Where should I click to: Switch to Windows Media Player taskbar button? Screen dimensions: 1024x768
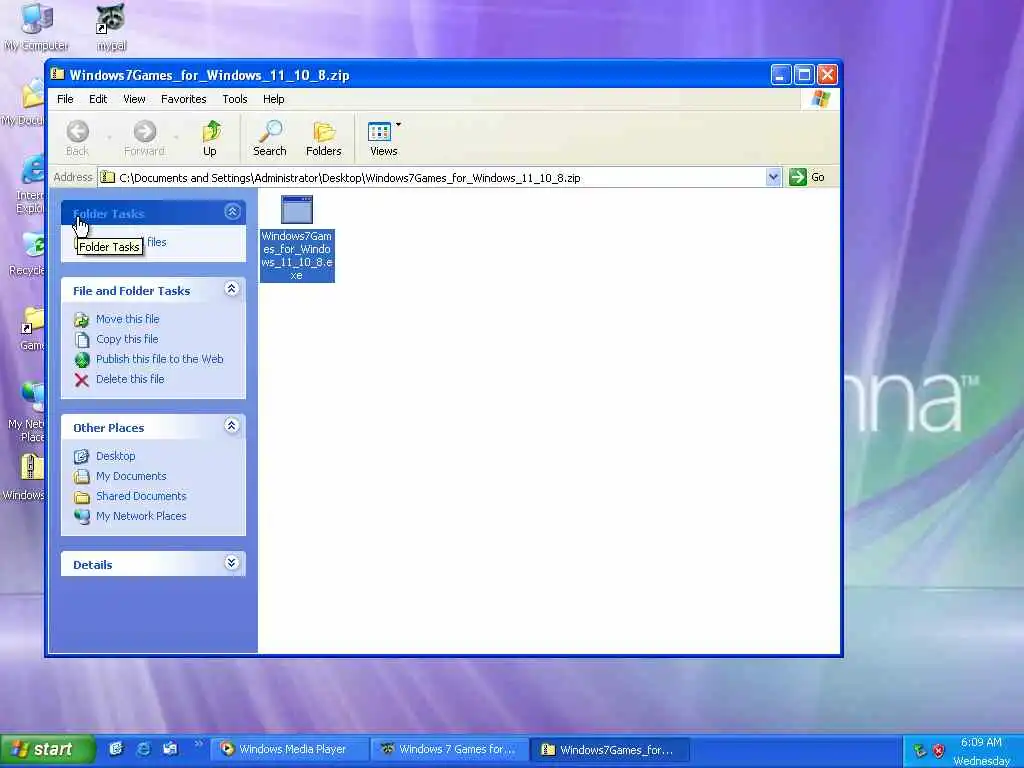[x=290, y=749]
